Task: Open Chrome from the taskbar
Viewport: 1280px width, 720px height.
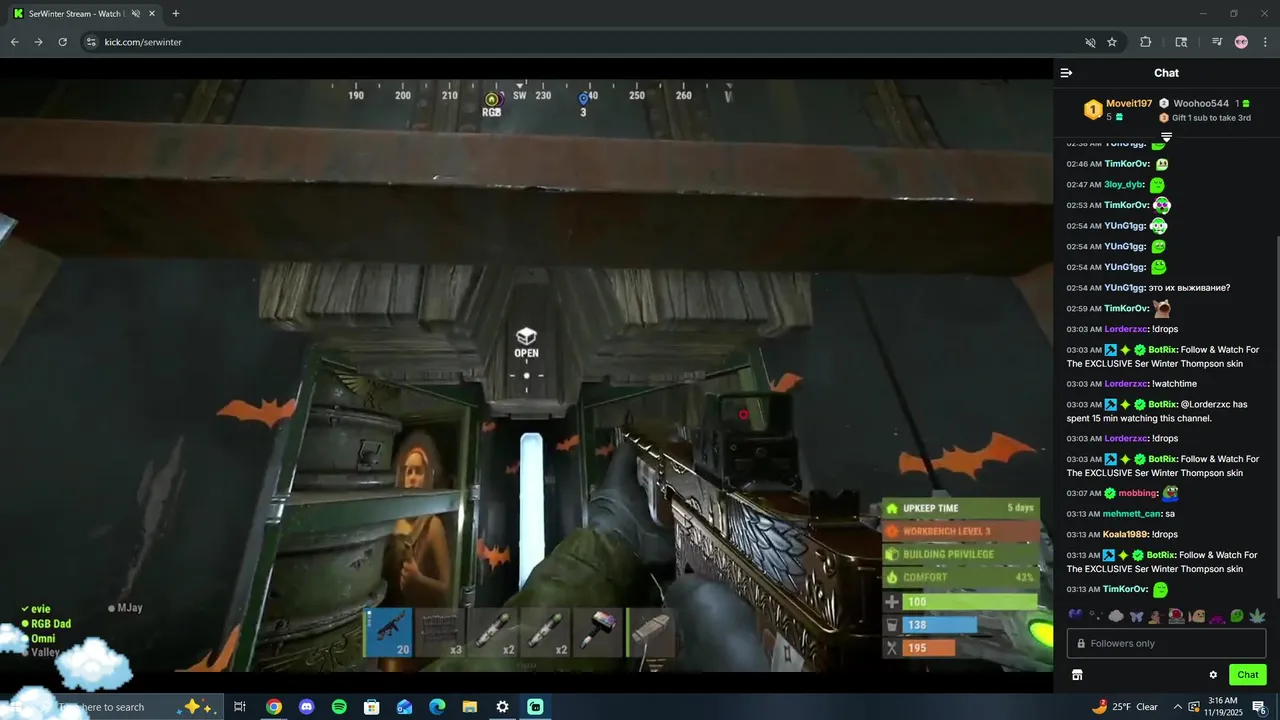Action: pyautogui.click(x=274, y=707)
